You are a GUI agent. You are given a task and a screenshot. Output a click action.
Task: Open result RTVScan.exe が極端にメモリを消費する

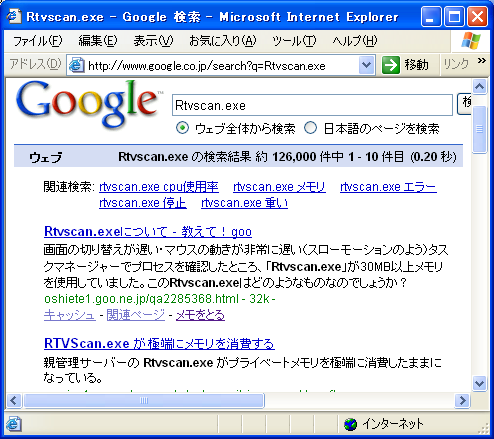[159, 343]
